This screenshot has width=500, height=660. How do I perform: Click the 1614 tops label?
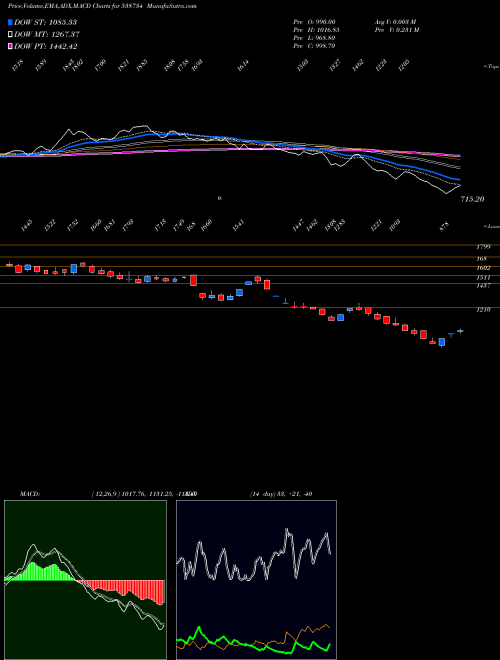[x=243, y=65]
